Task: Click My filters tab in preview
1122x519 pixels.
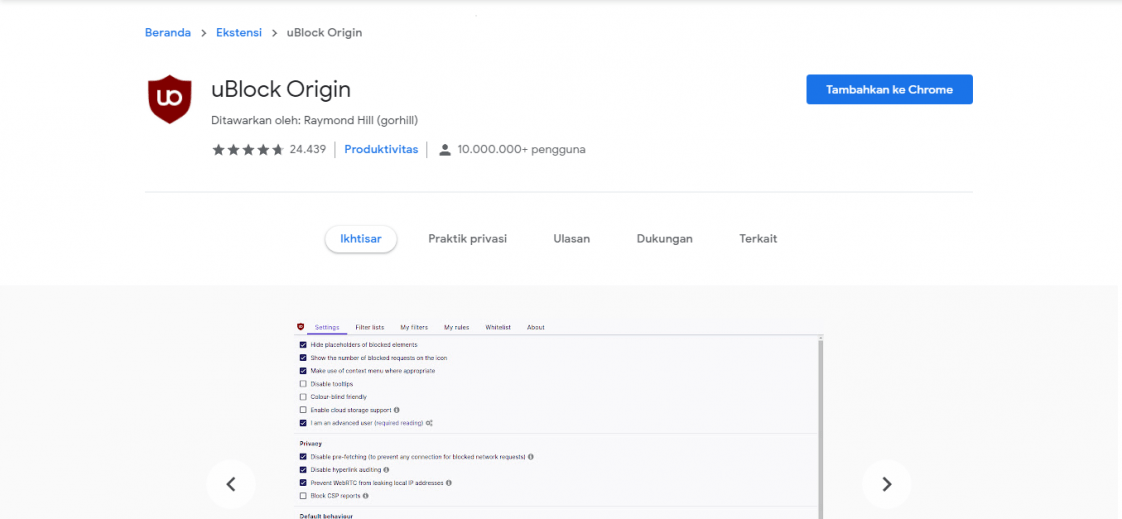Action: [414, 327]
